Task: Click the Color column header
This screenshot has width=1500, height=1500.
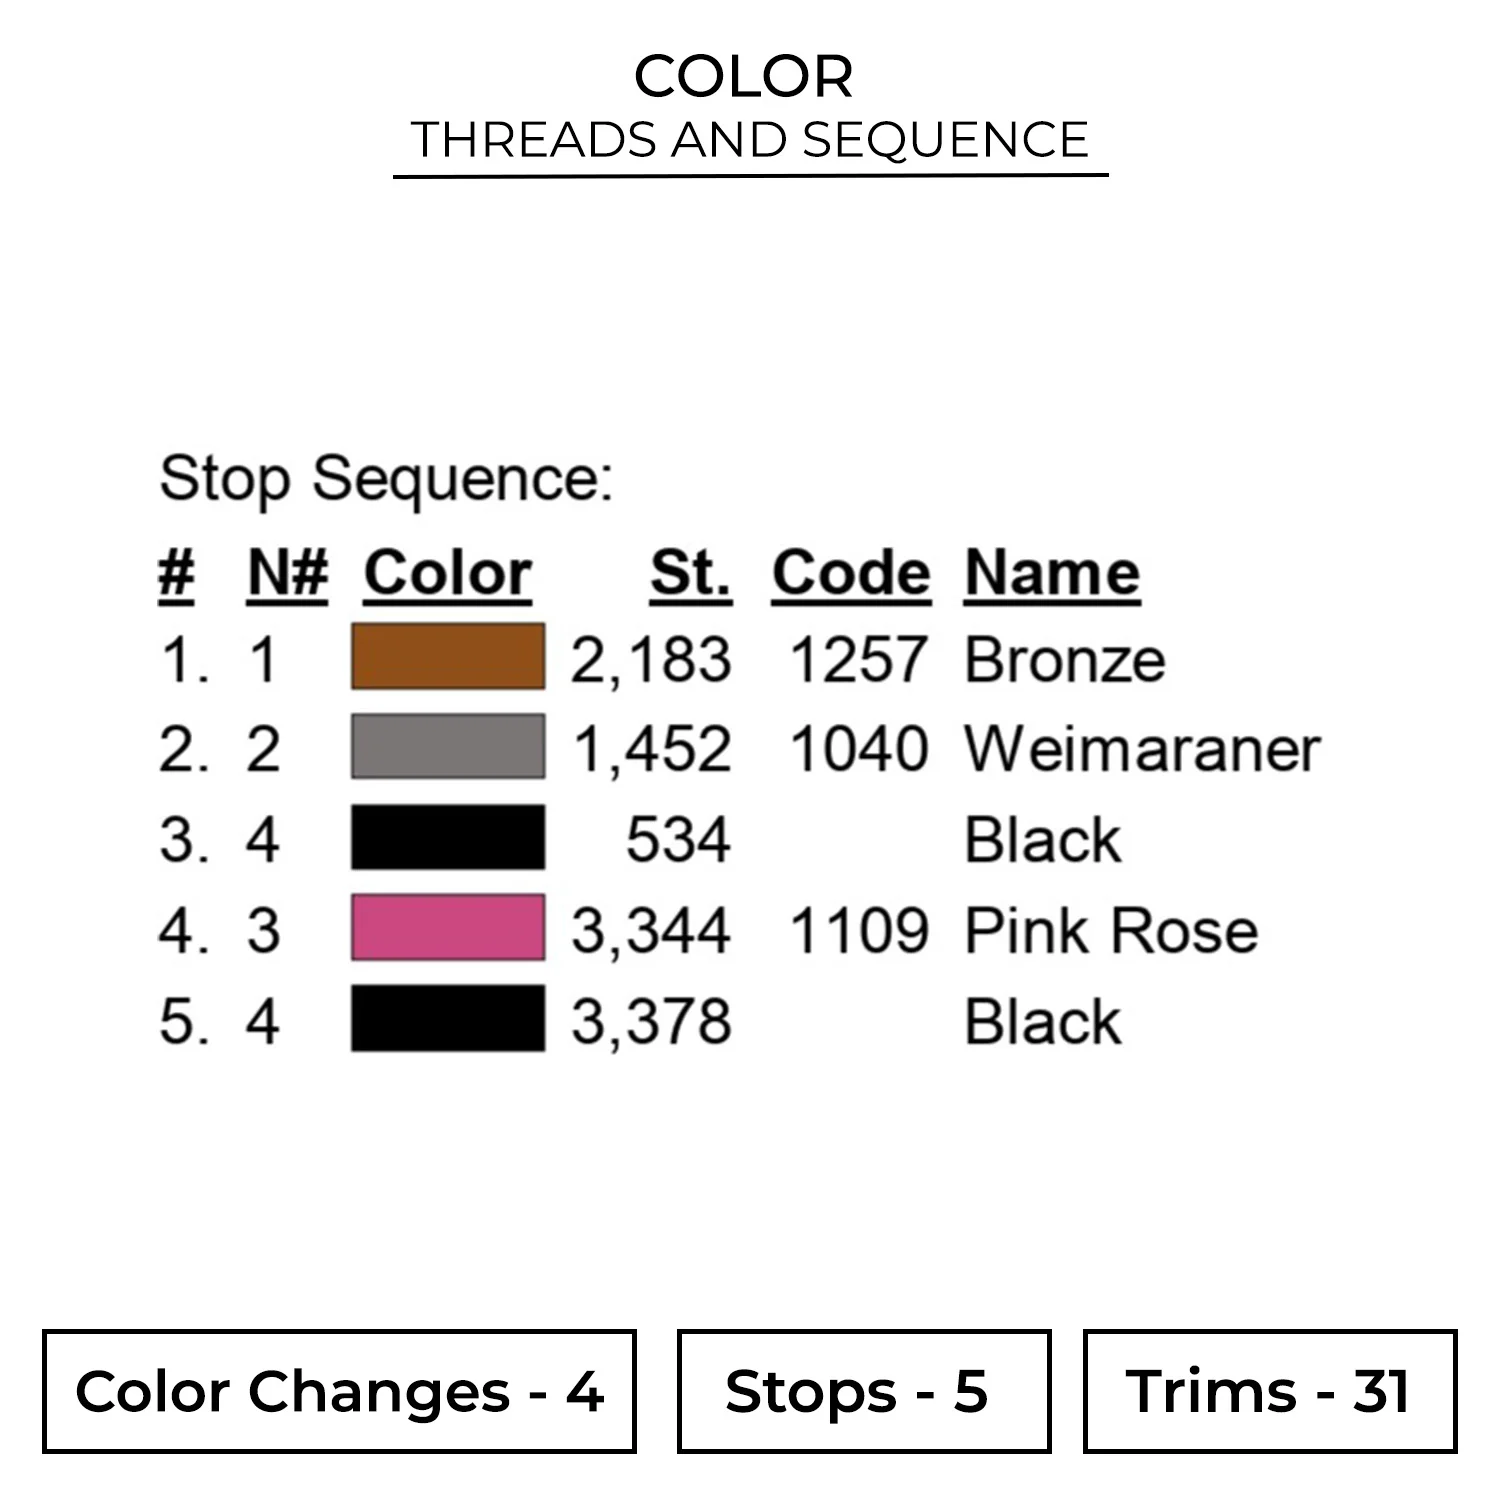Action: click(x=447, y=574)
